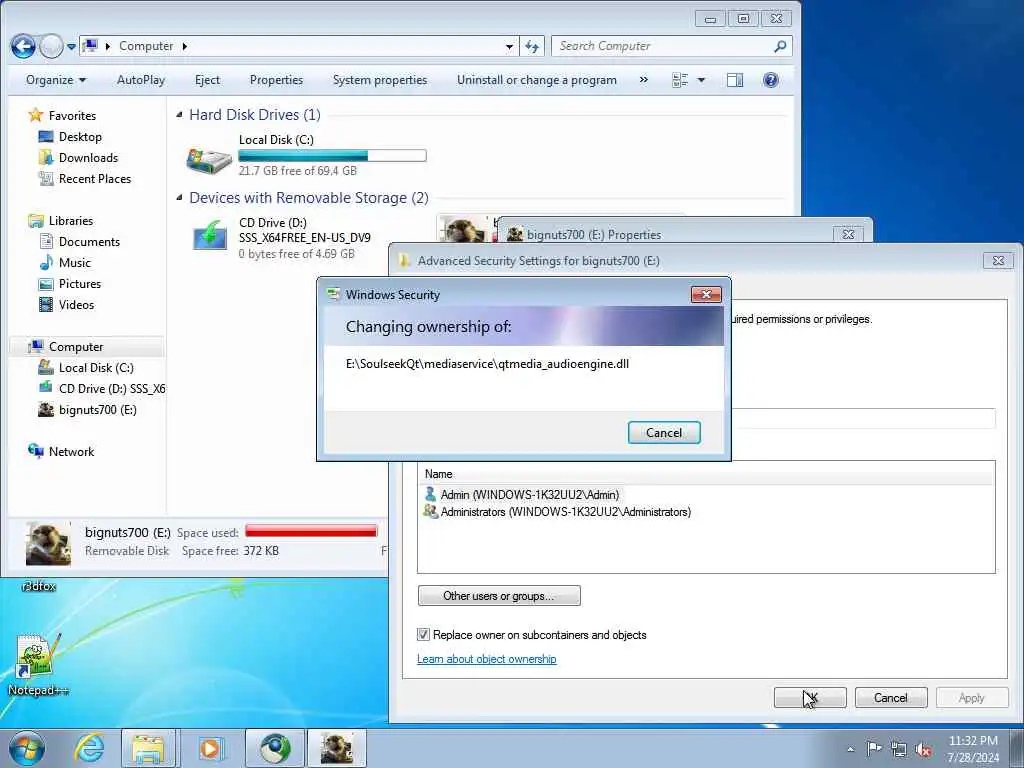
Task: Open the Documents library
Action: pos(89,242)
